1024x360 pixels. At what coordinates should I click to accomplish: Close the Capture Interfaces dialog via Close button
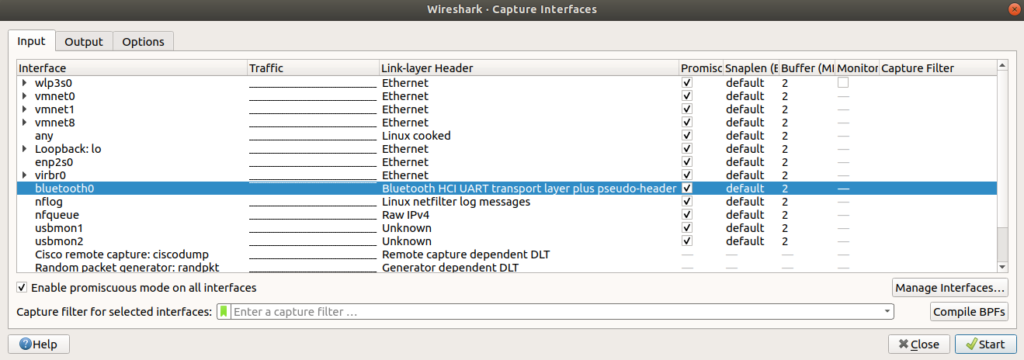tap(919, 344)
